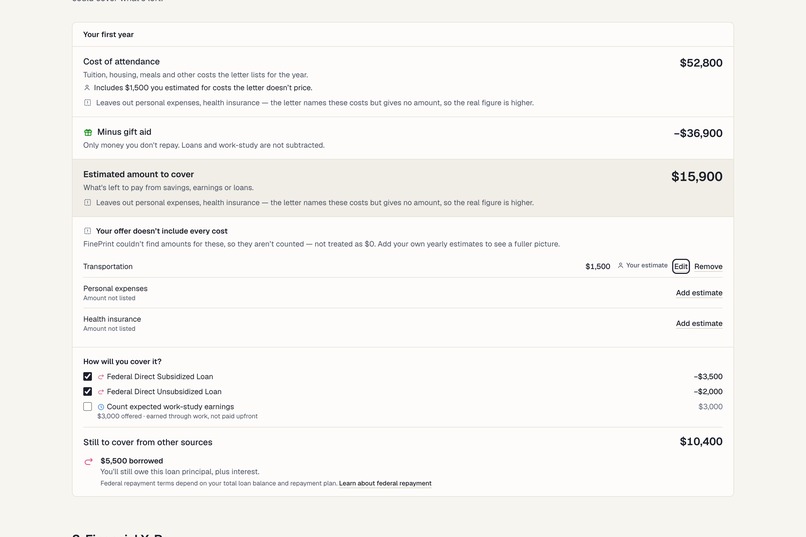Click the 'Minus gift aid' heading

(124, 132)
